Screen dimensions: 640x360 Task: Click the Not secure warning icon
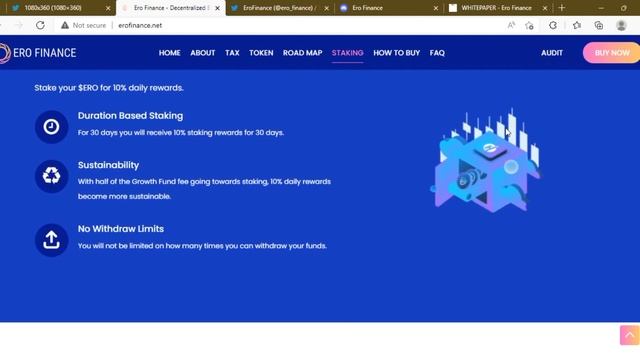(65, 25)
